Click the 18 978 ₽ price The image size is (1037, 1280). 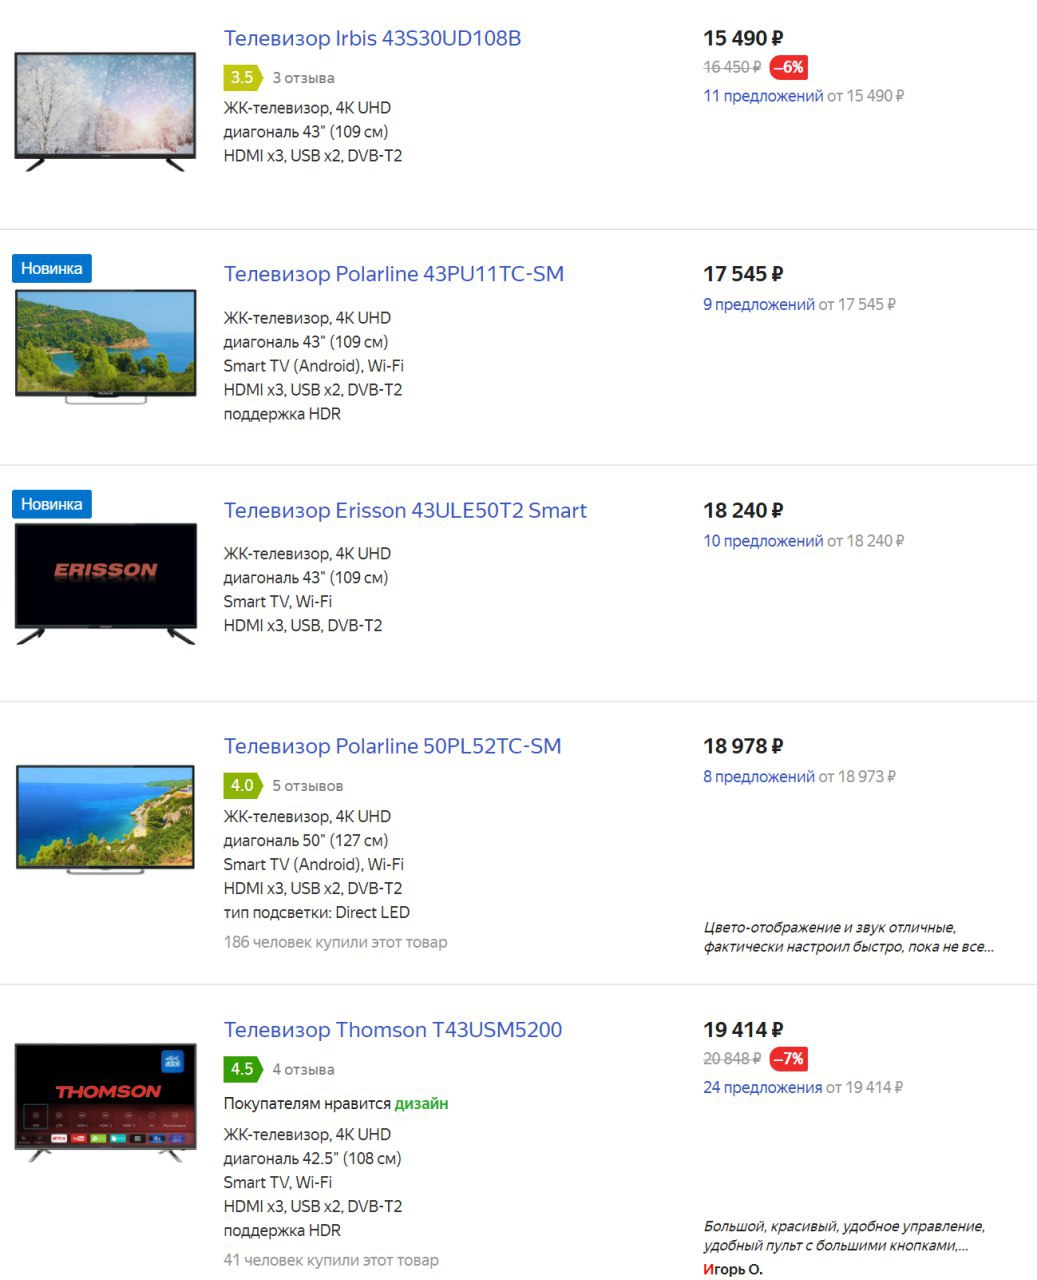(x=743, y=746)
